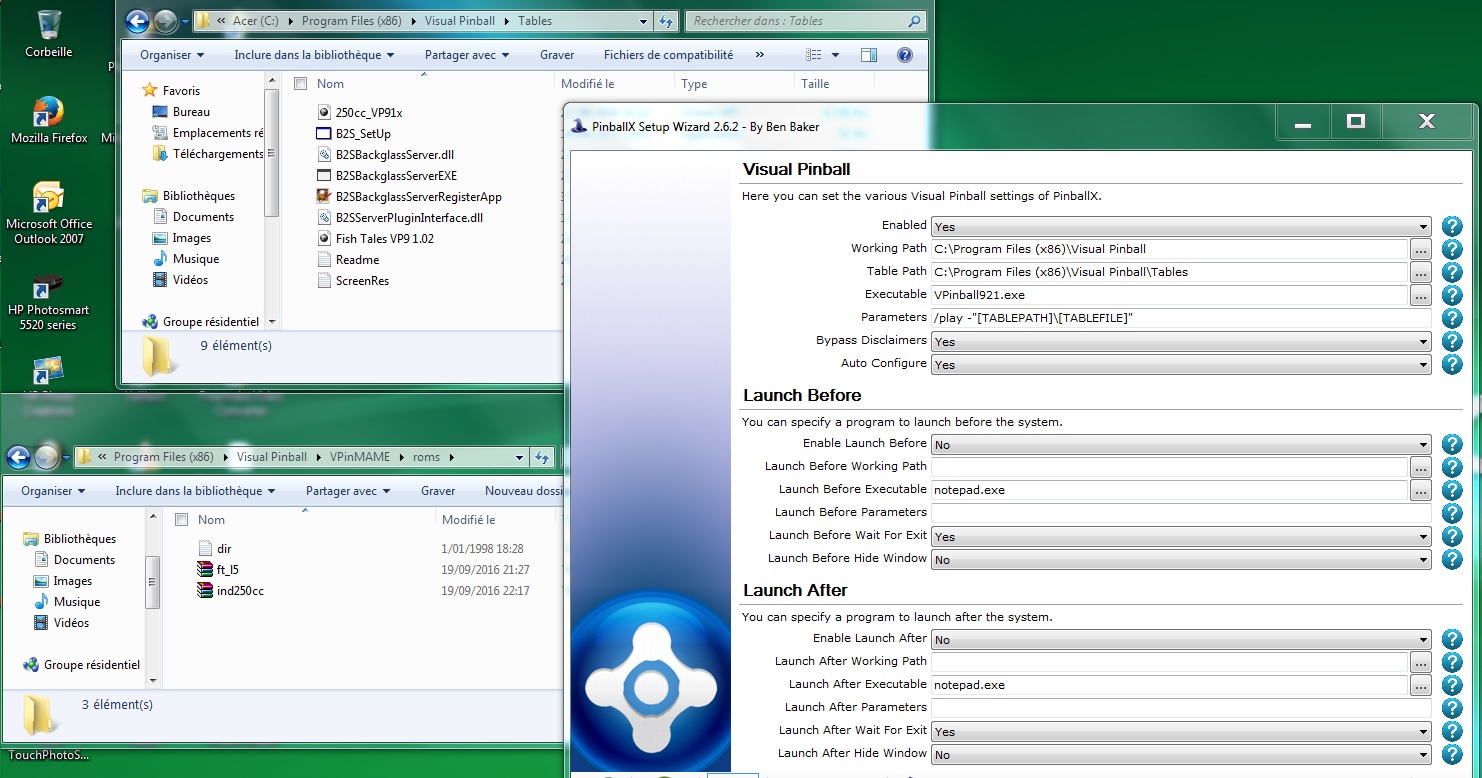This screenshot has width=1482, height=778.
Task: Click search box Rechercher dans Tables
Action: [805, 21]
